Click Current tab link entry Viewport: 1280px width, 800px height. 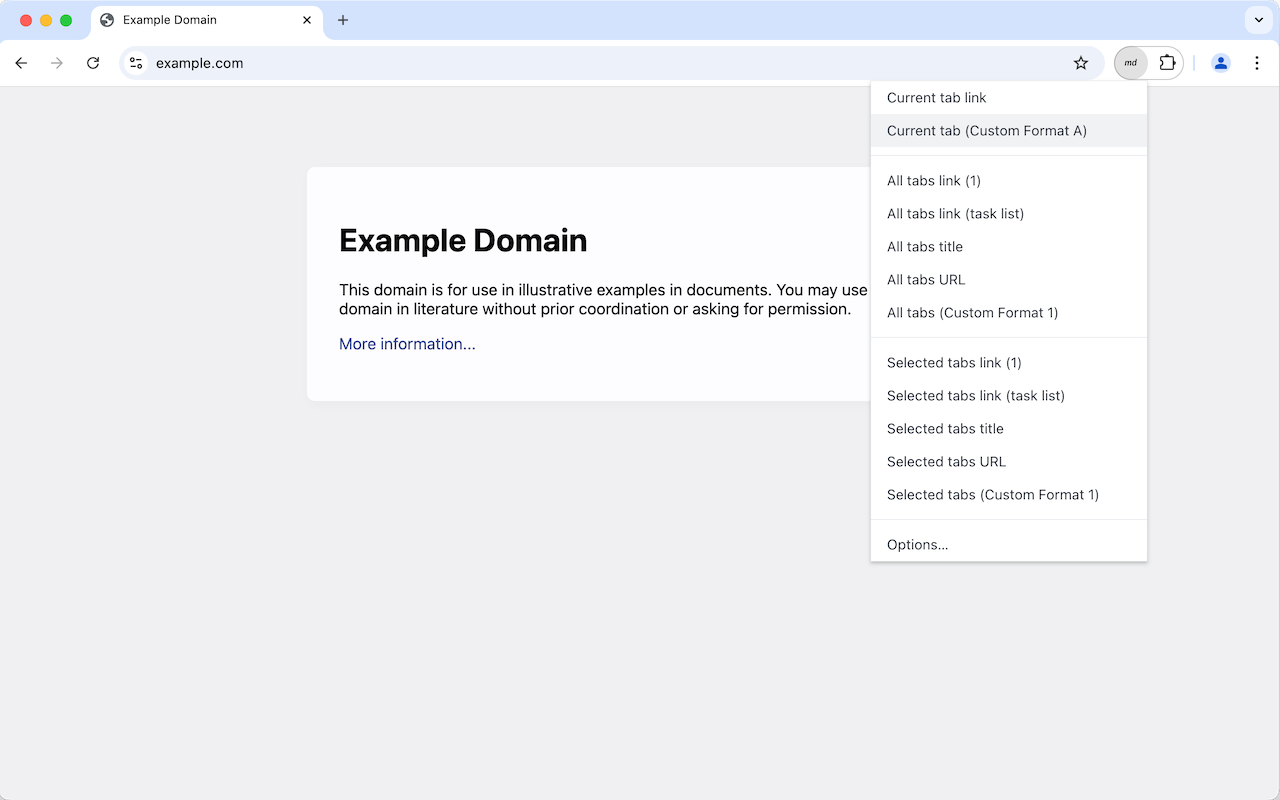tap(937, 97)
